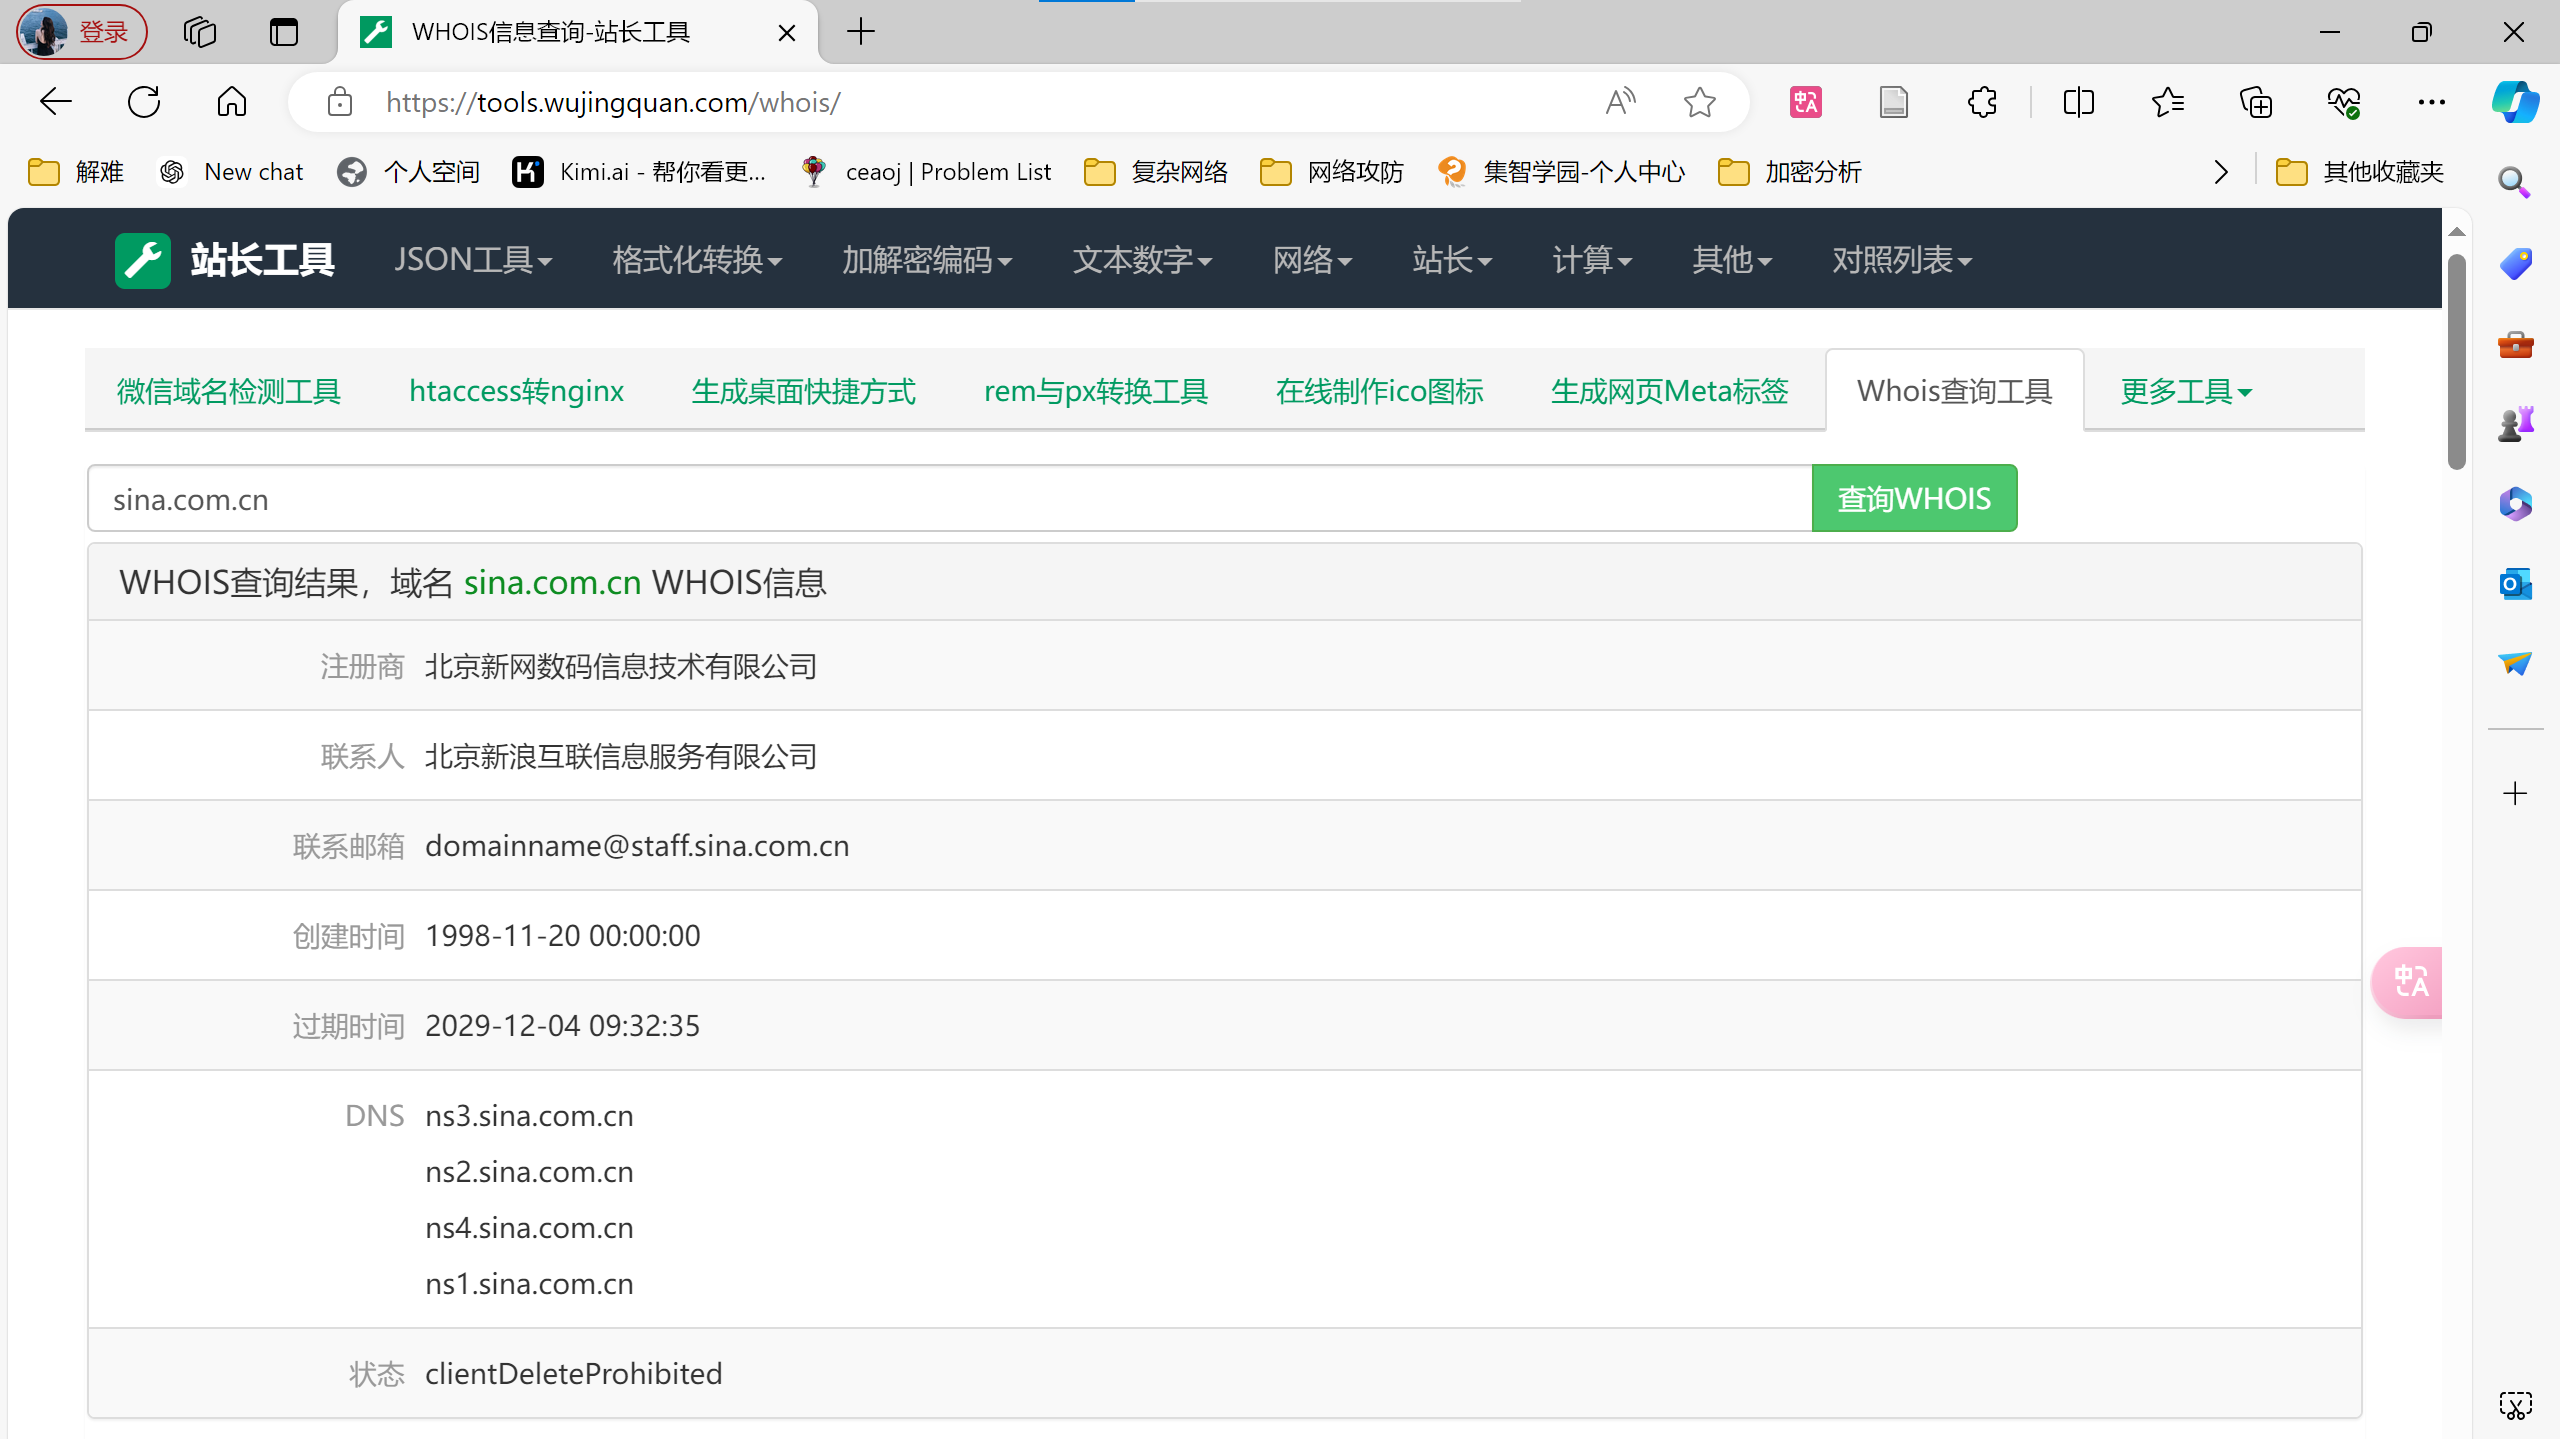This screenshot has width=2560, height=1439.
Task: Open the sidebar search icon
Action: tap(2514, 182)
